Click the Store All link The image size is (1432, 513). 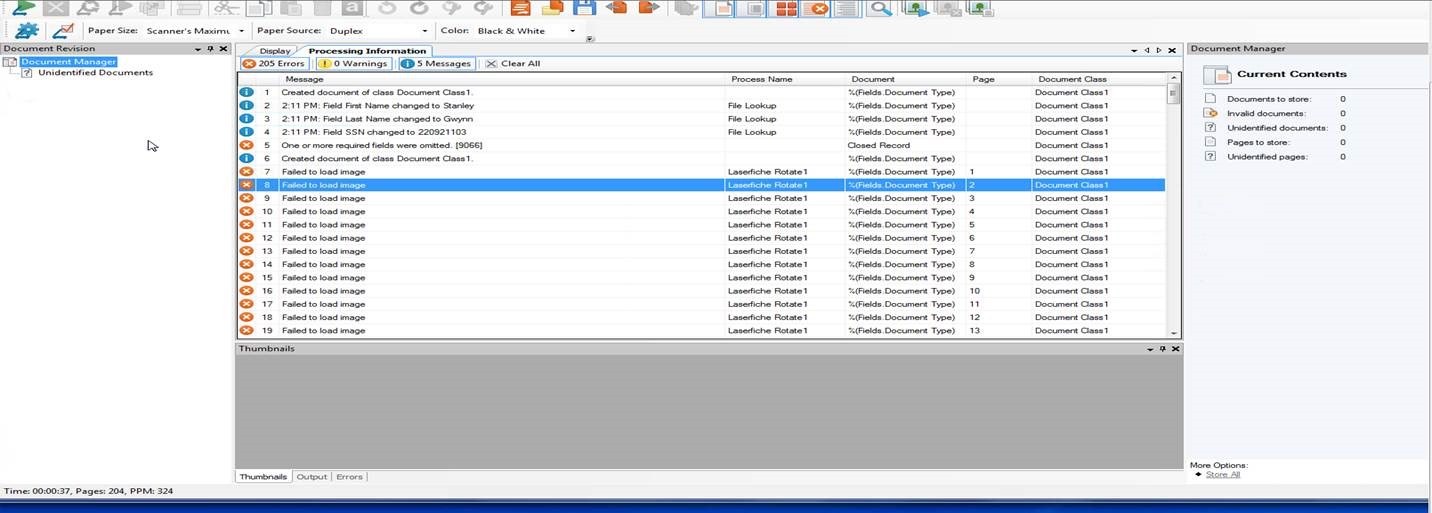click(1223, 475)
